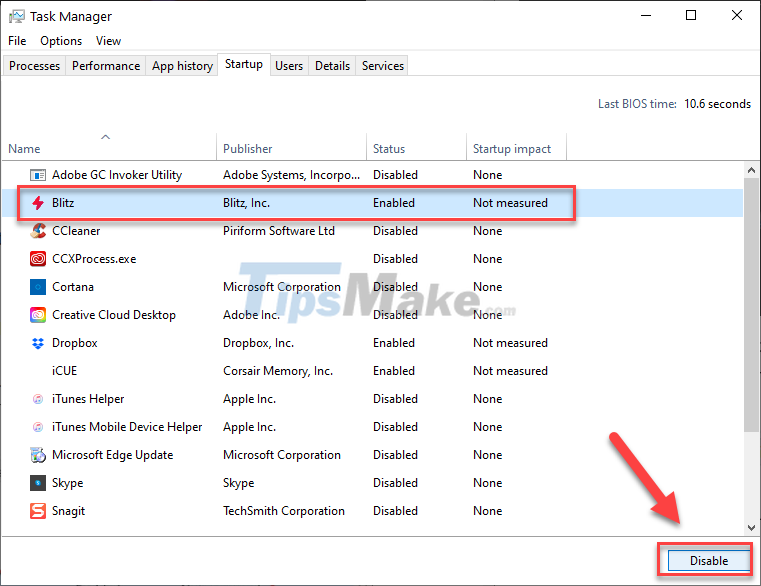Click publisher Corsair Memory, Inc.

coord(278,371)
